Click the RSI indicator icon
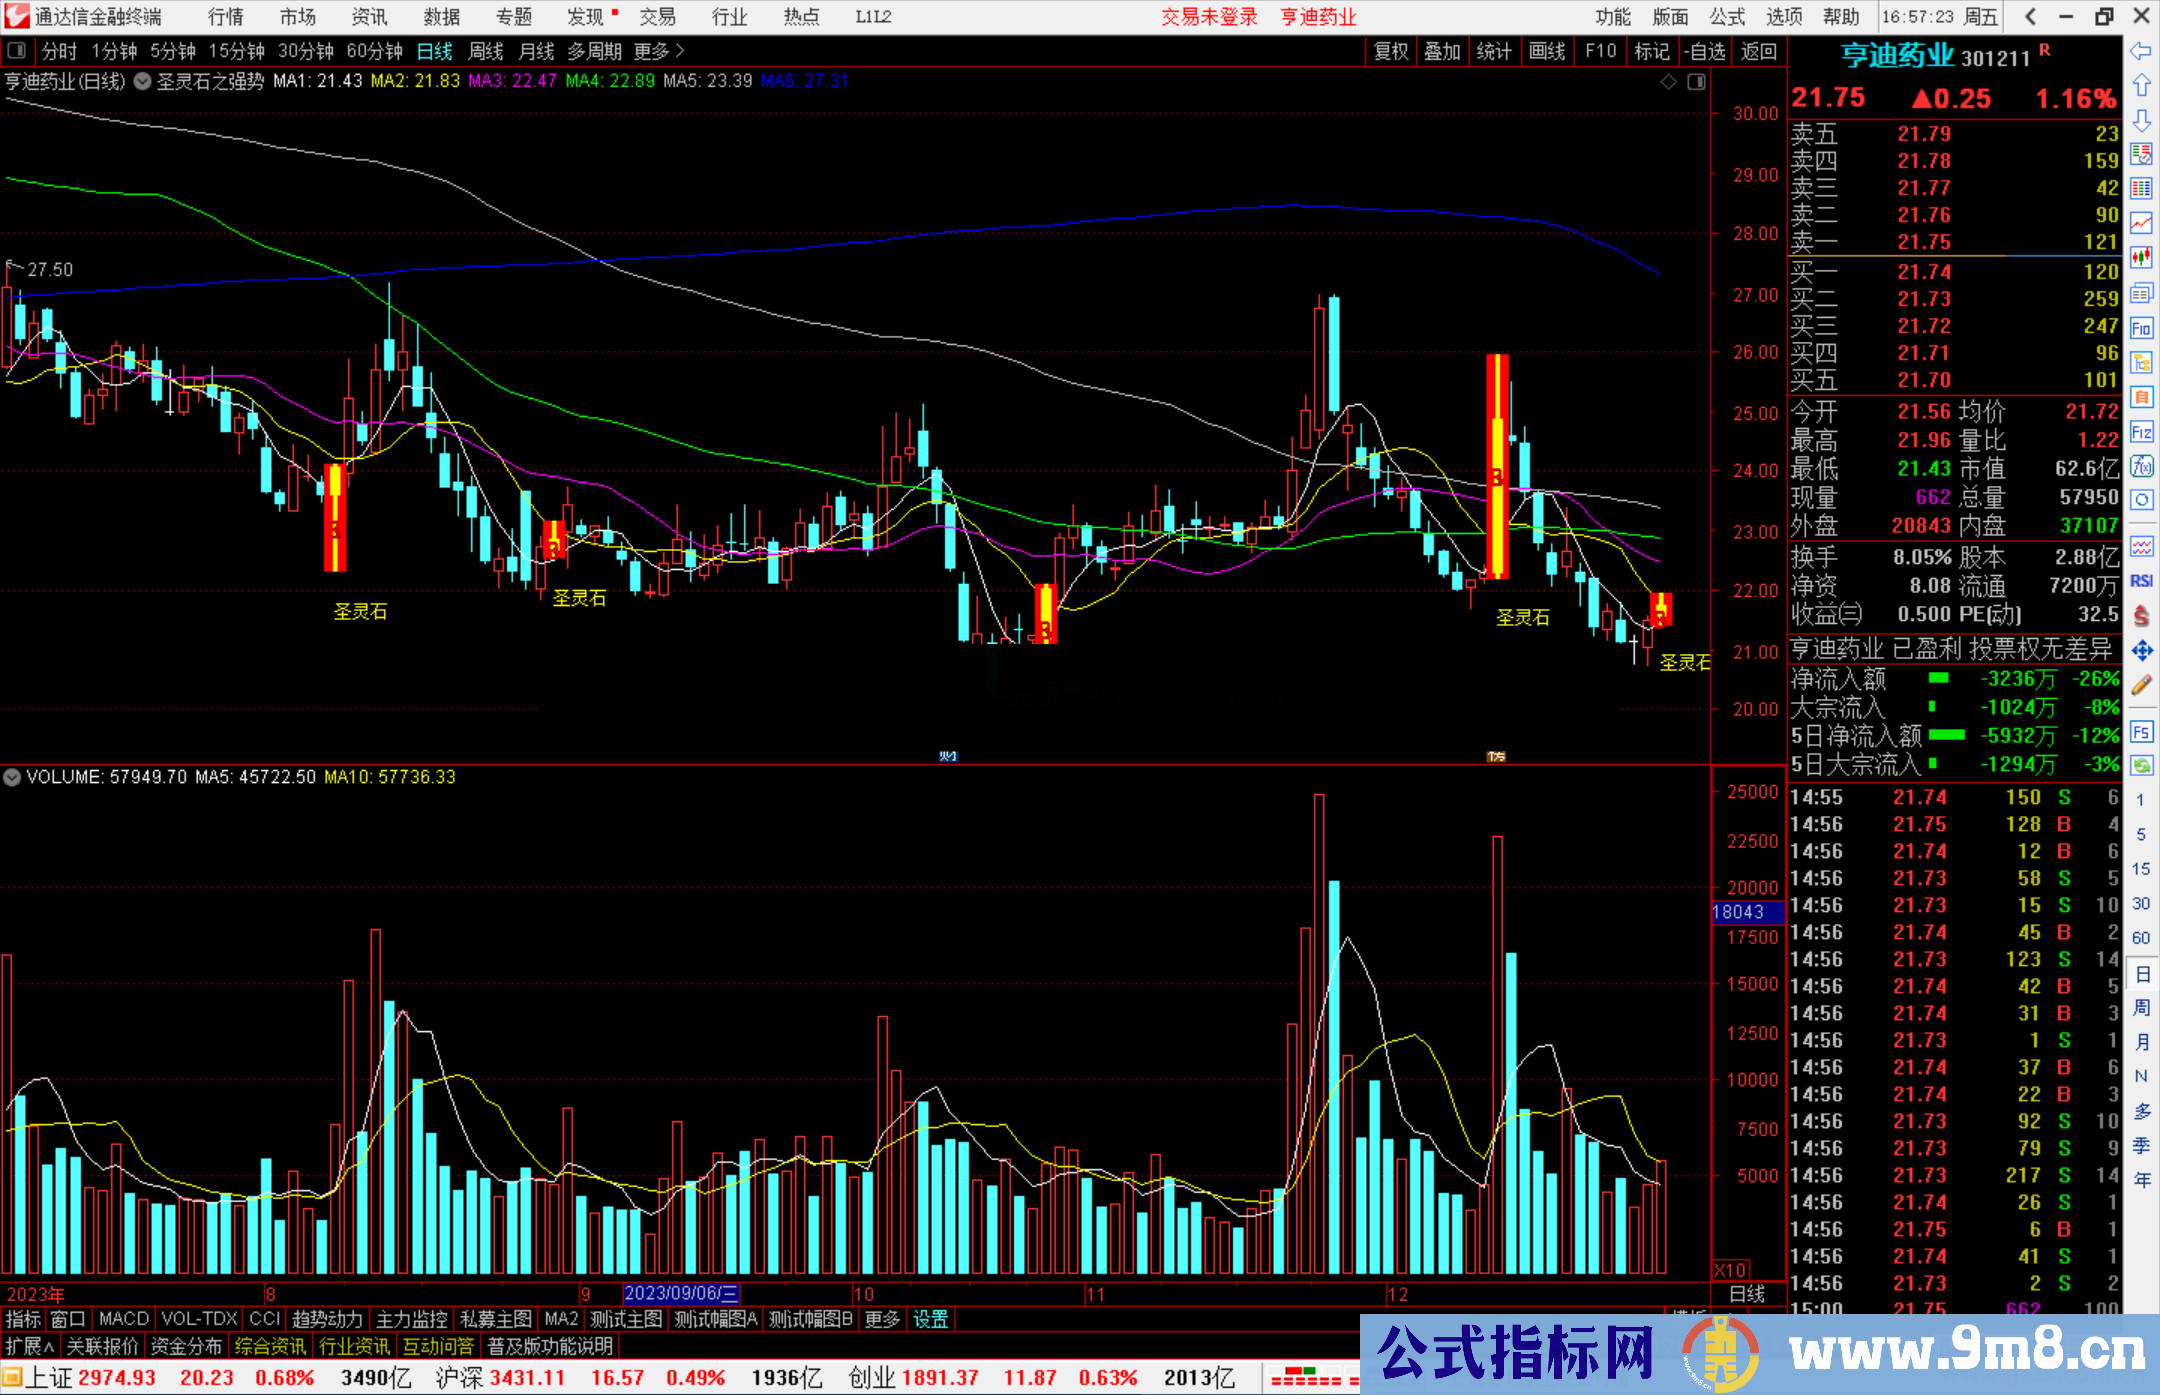 point(2141,581)
